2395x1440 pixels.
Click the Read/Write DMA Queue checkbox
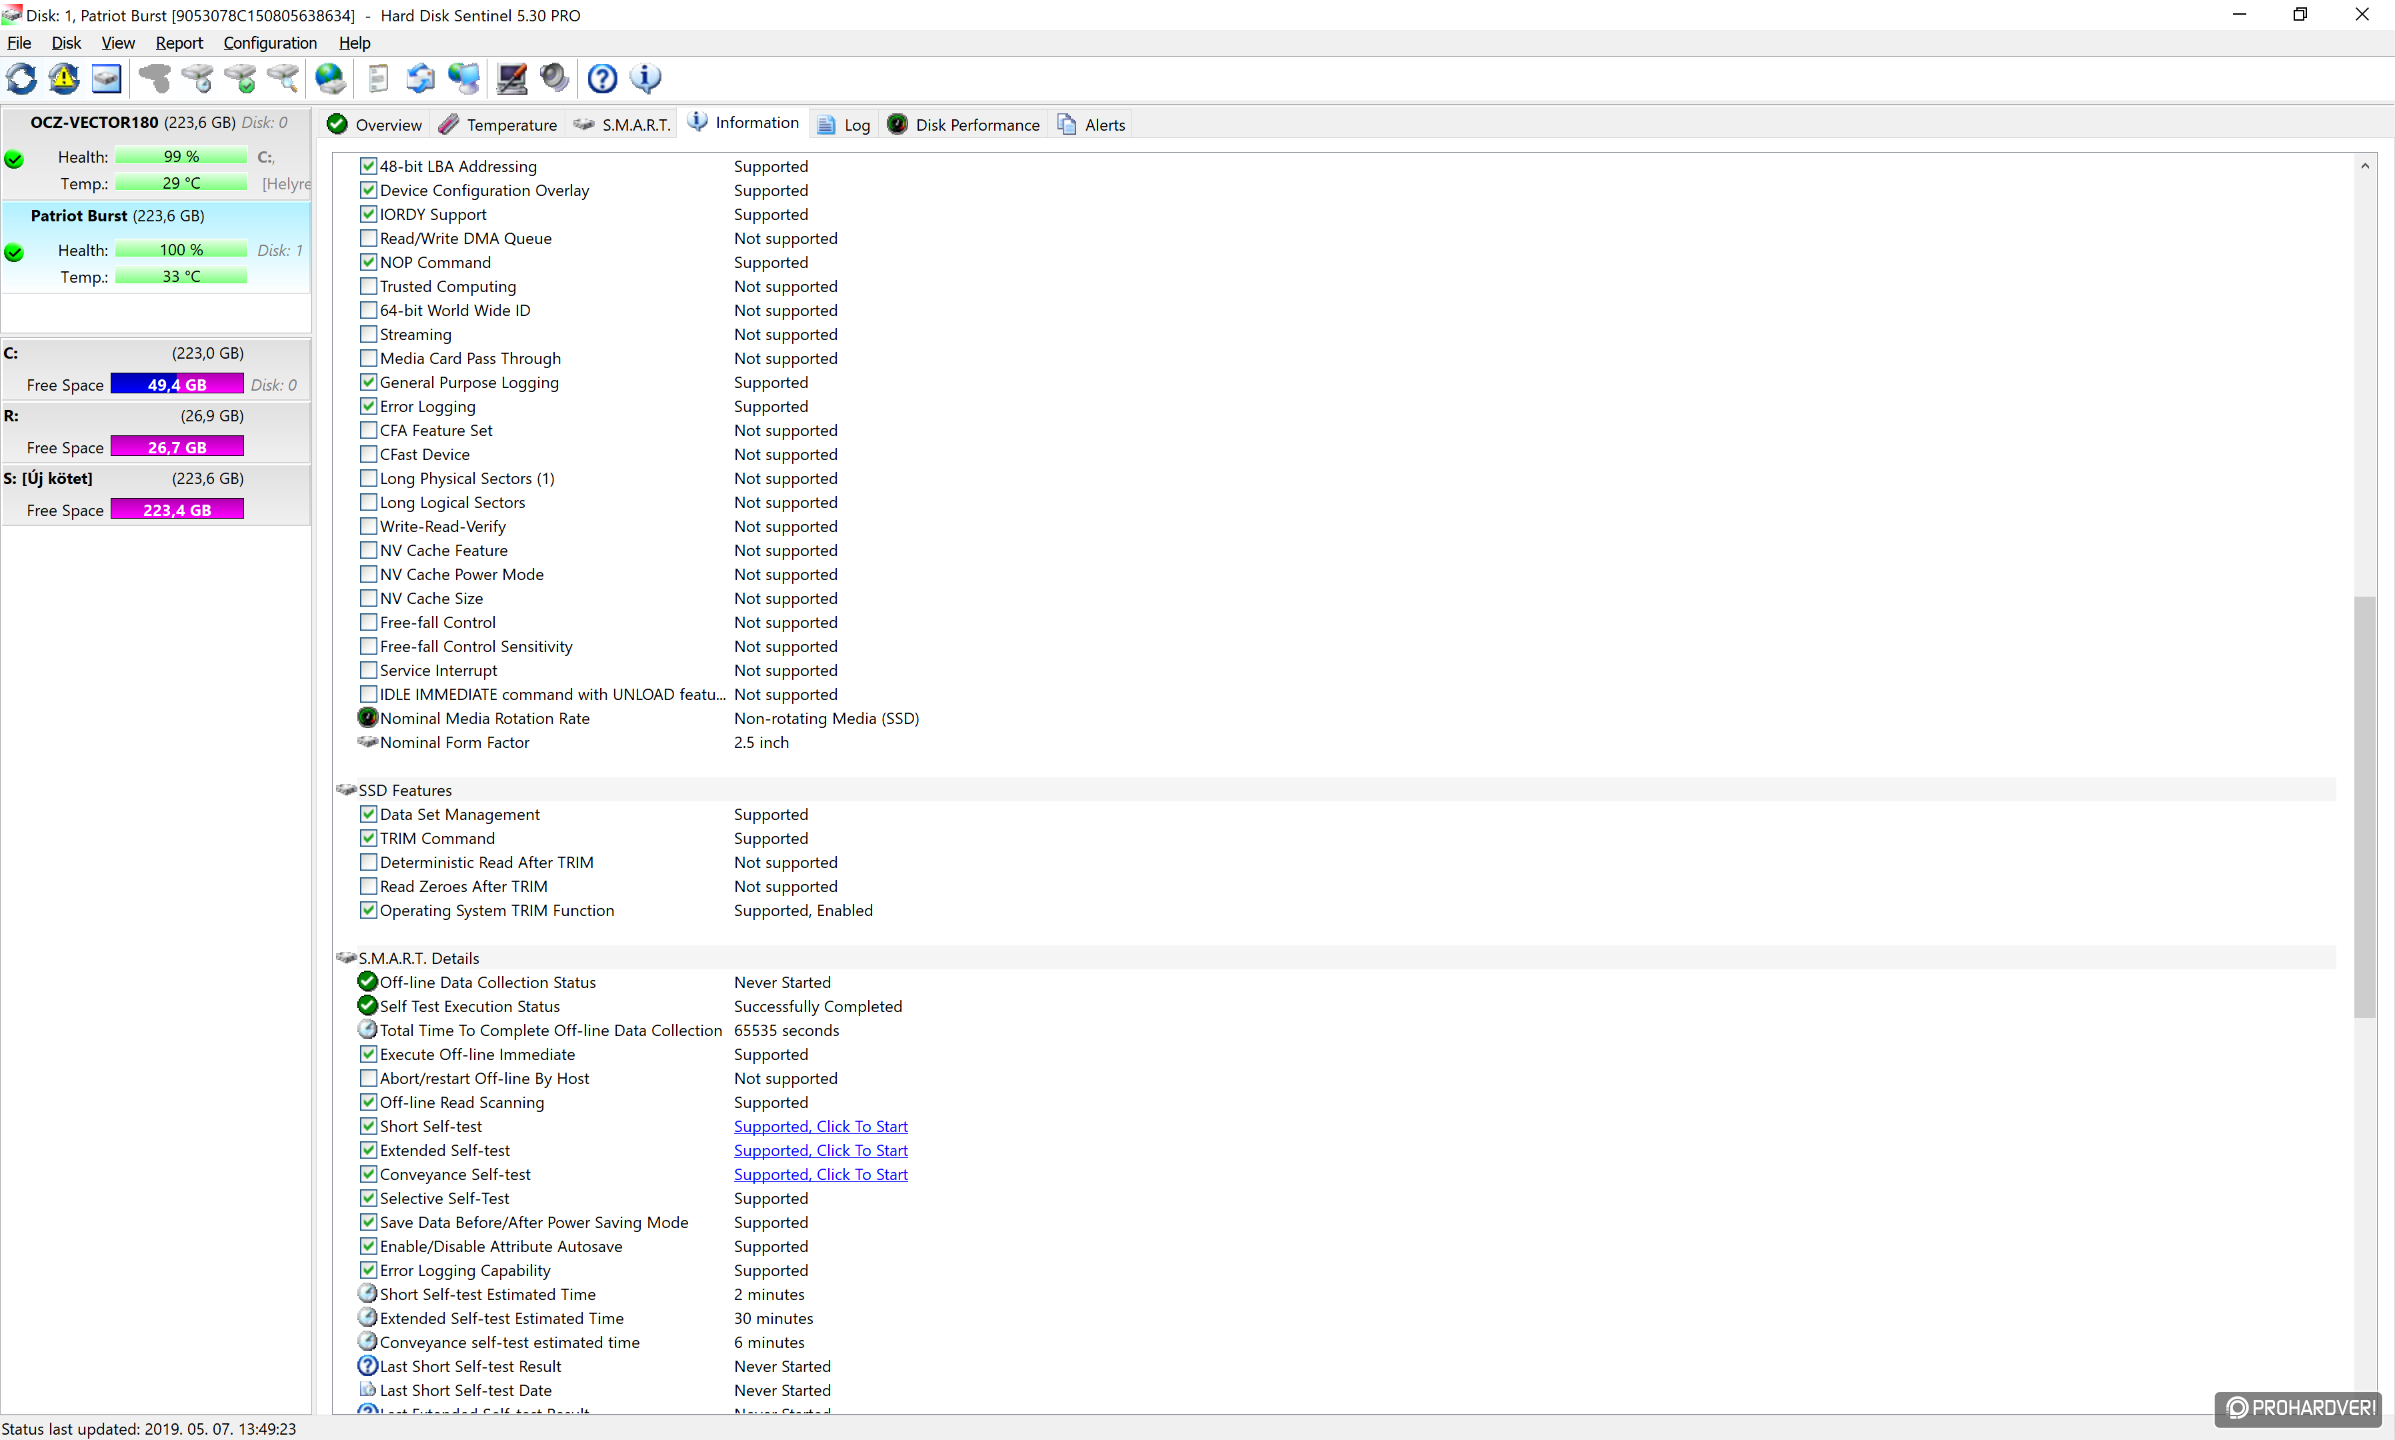click(369, 238)
